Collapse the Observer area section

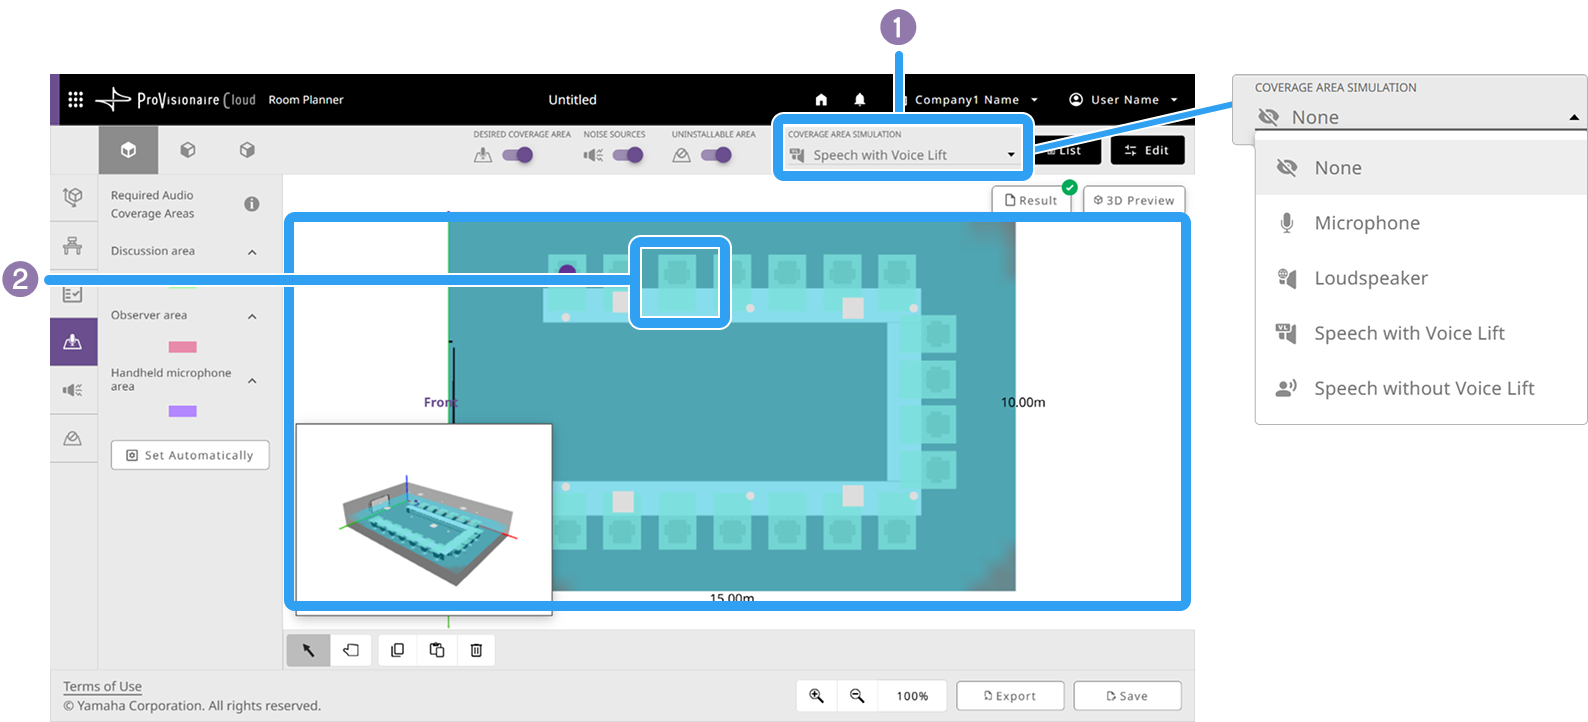tap(252, 316)
